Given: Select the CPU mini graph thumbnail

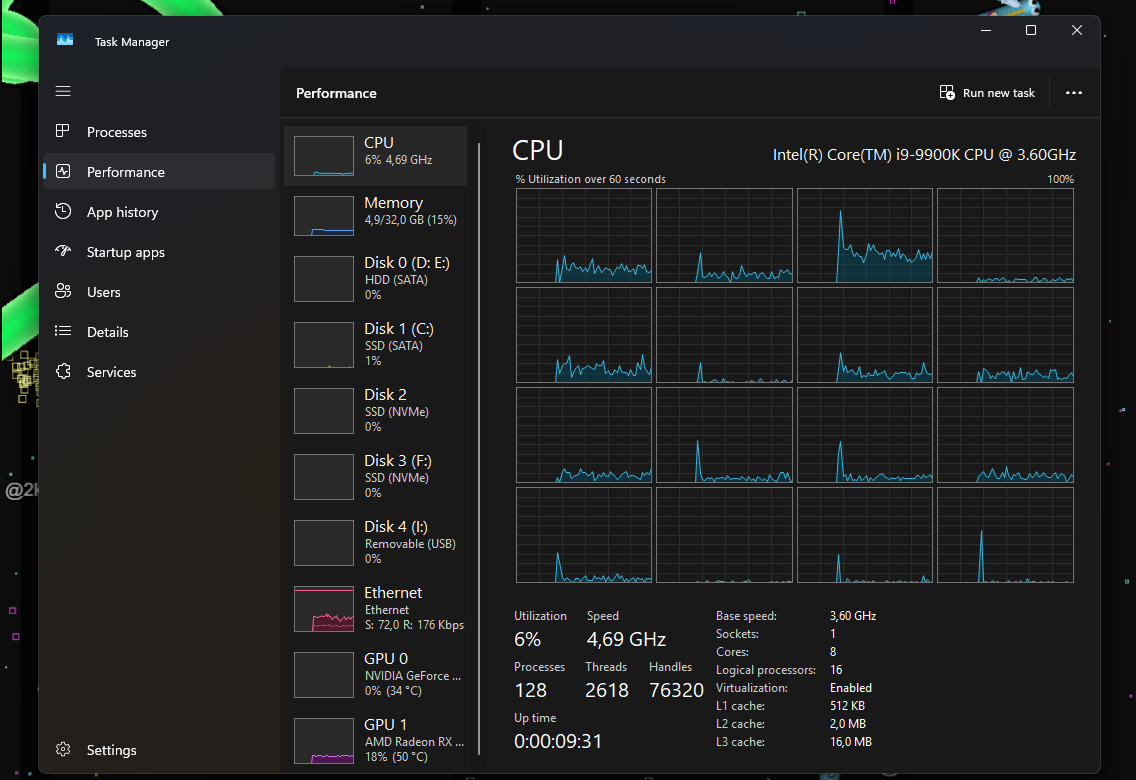Looking at the screenshot, I should 324,156.
